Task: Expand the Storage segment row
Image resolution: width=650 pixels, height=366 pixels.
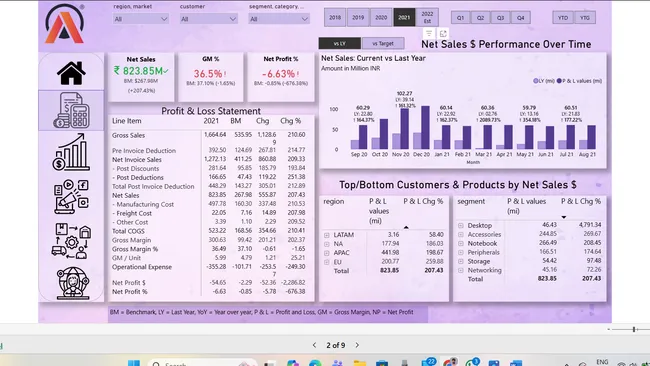Action: [461, 262]
